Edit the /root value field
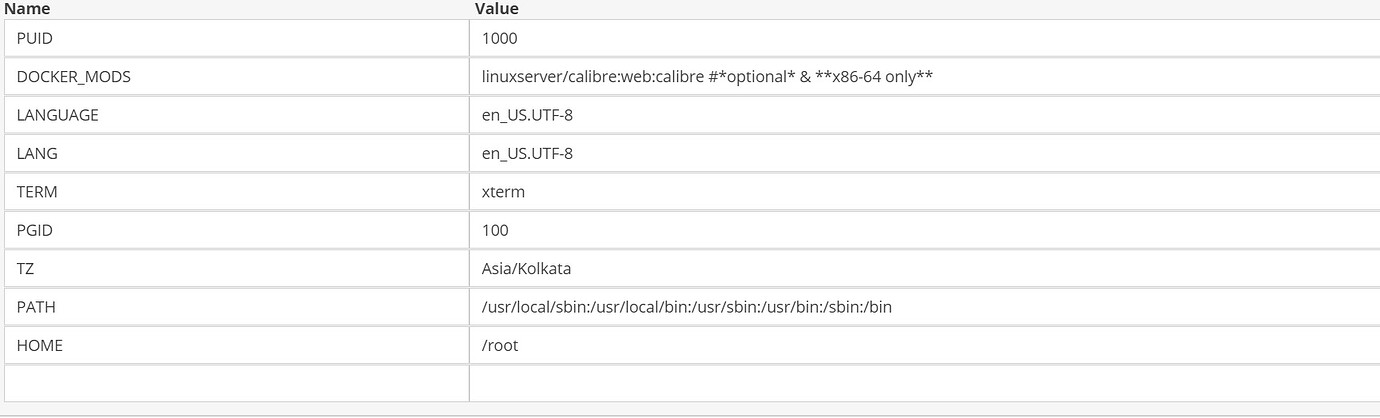The height and width of the screenshot is (418, 1380). [925, 345]
